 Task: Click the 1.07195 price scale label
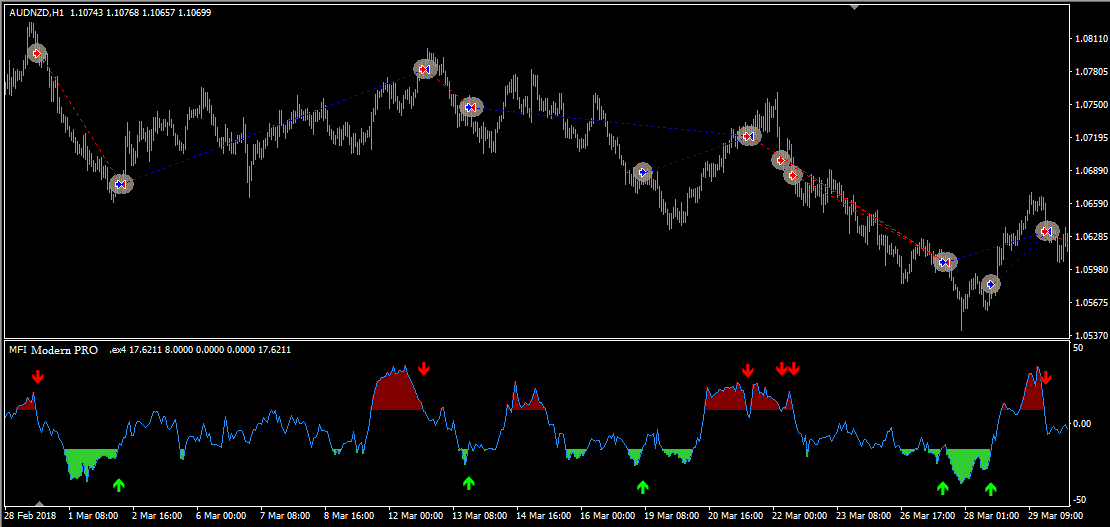pos(1091,137)
